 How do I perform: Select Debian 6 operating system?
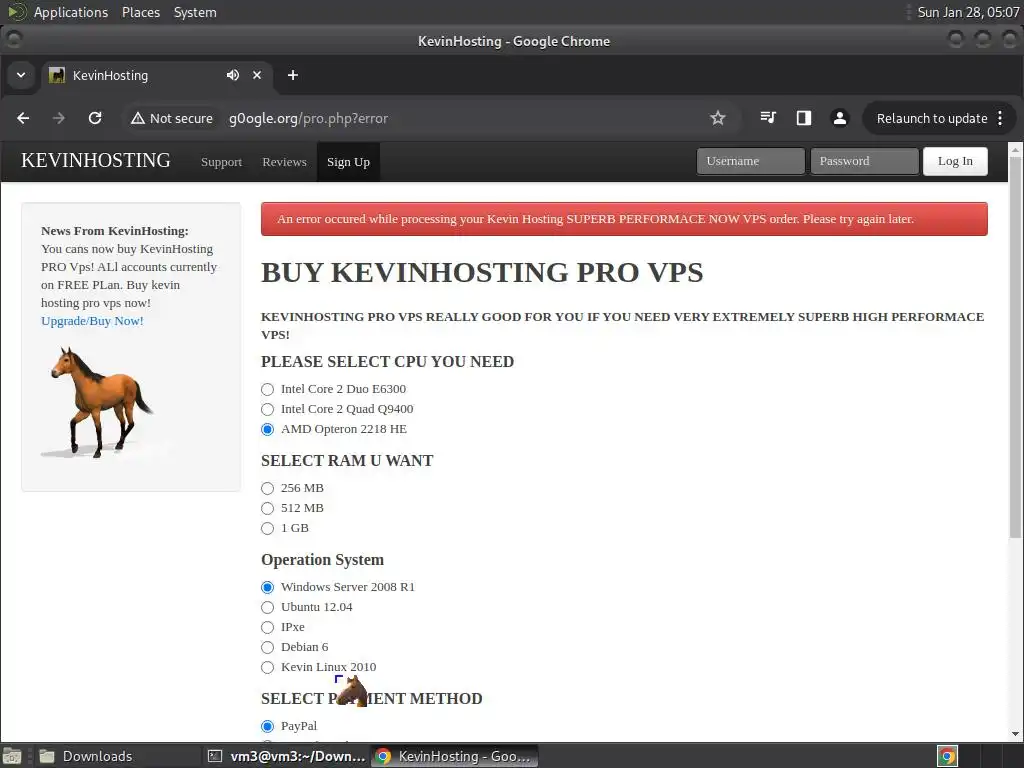[267, 647]
